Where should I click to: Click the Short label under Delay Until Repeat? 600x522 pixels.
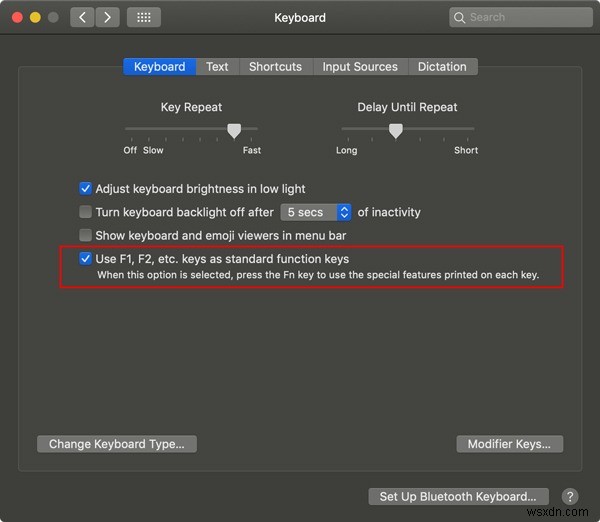click(466, 150)
